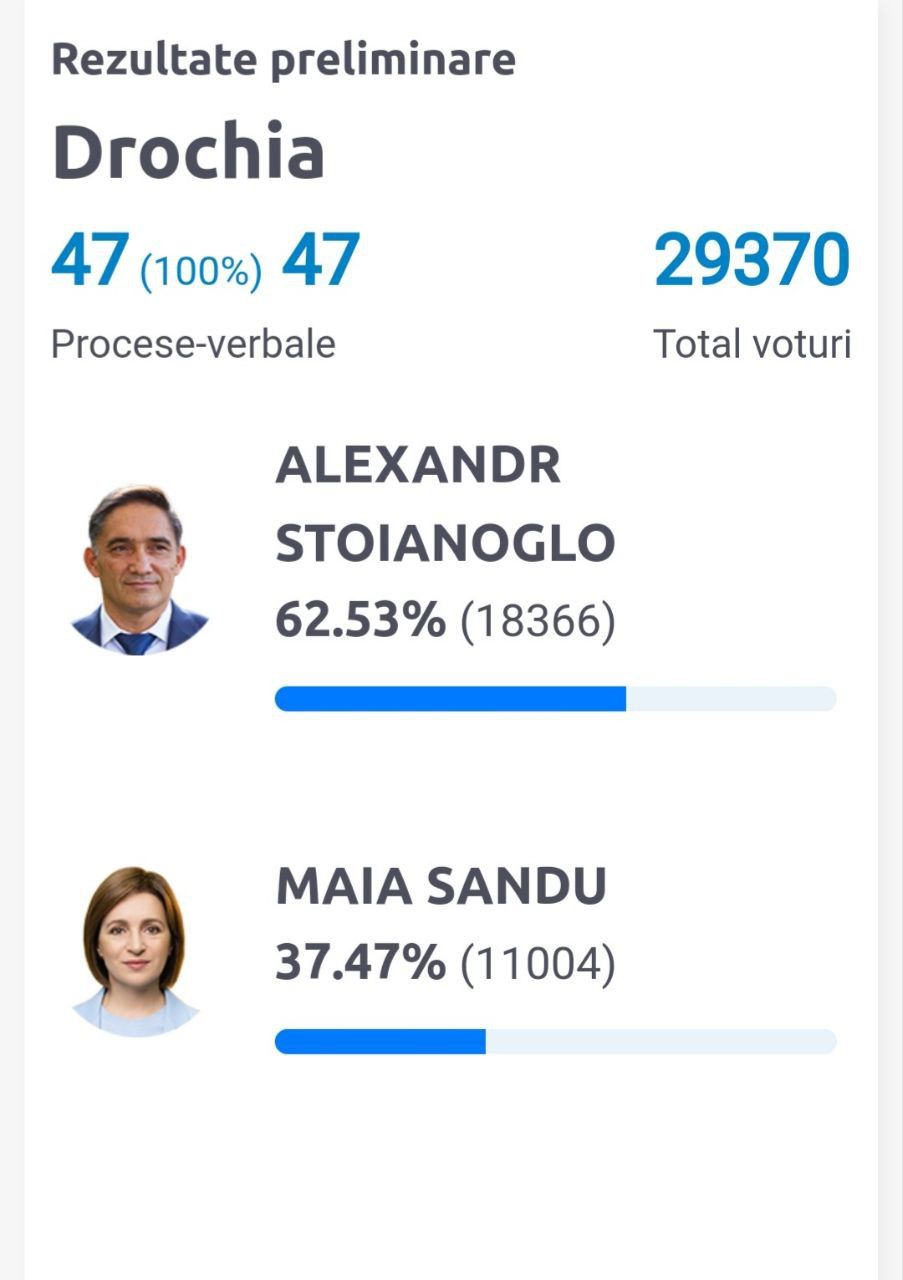Click empty part of Stoianoglo's progress bar
This screenshot has height=1280, width=903.
731,699
